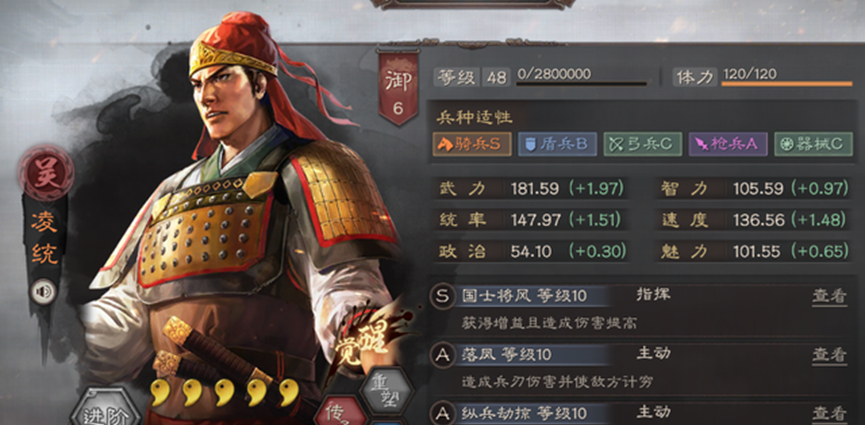
Task: Open the 御 6 red banner badge
Action: 398,88
